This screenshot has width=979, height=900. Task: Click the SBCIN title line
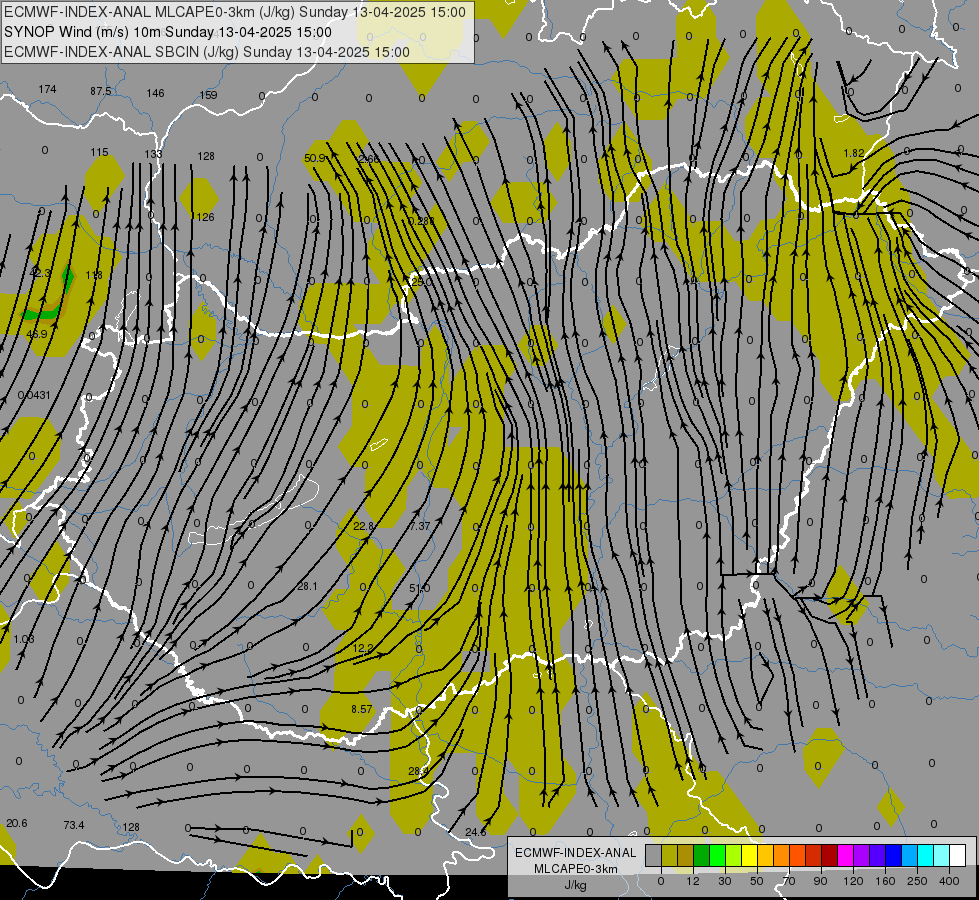tap(207, 52)
